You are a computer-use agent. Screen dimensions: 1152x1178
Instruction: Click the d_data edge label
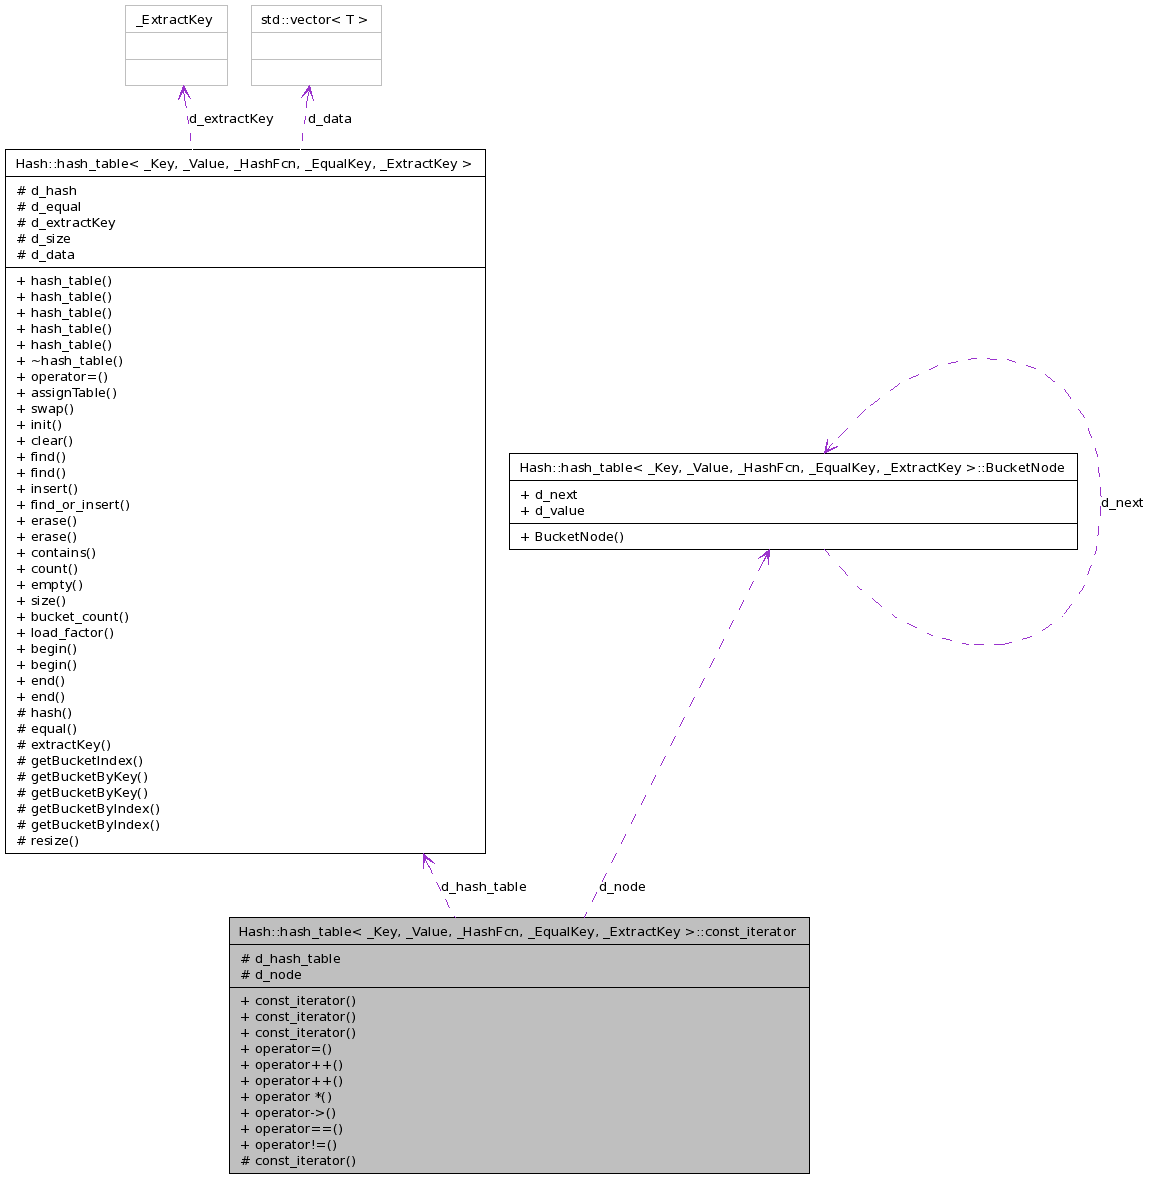tap(330, 119)
